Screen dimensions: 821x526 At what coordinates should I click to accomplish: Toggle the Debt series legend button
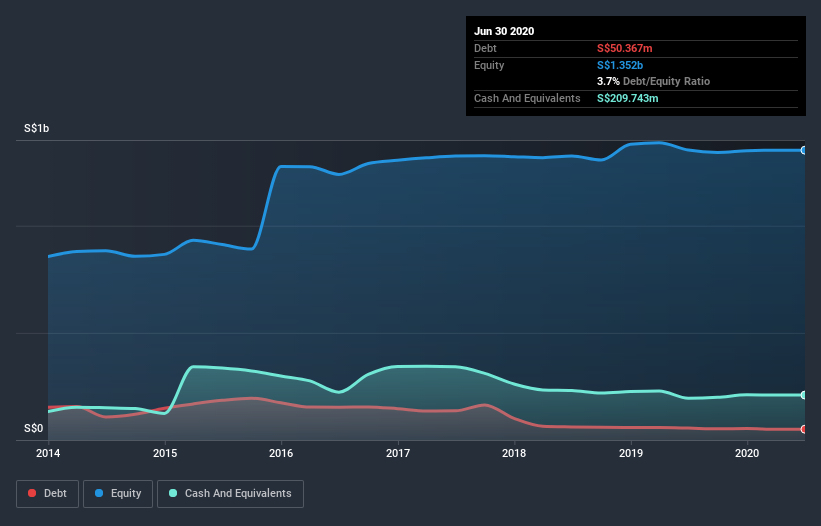[x=47, y=494]
